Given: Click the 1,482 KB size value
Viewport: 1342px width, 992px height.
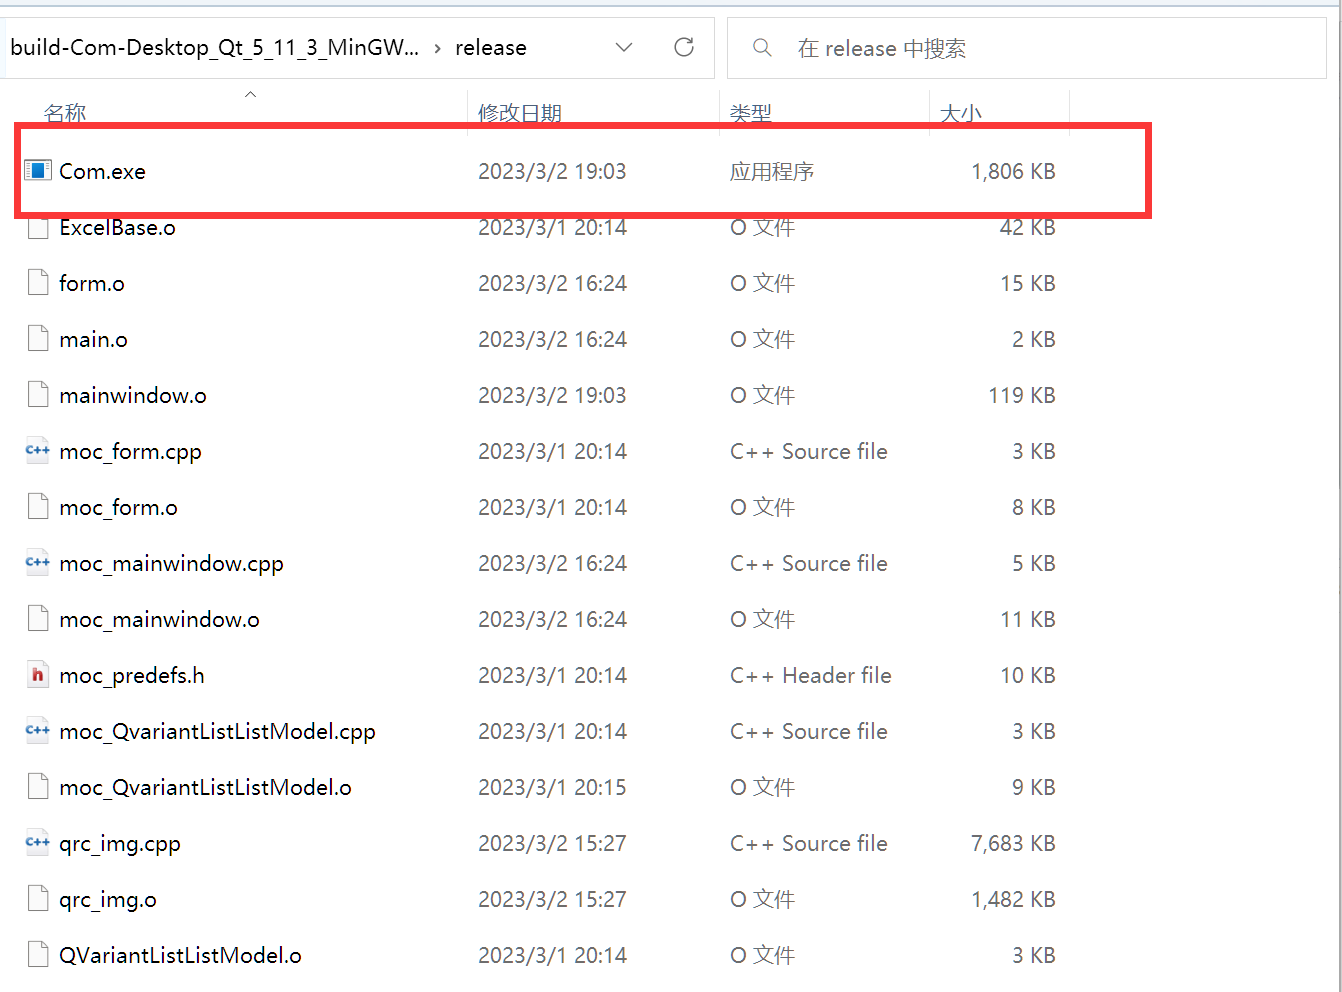Looking at the screenshot, I should point(1013,899).
